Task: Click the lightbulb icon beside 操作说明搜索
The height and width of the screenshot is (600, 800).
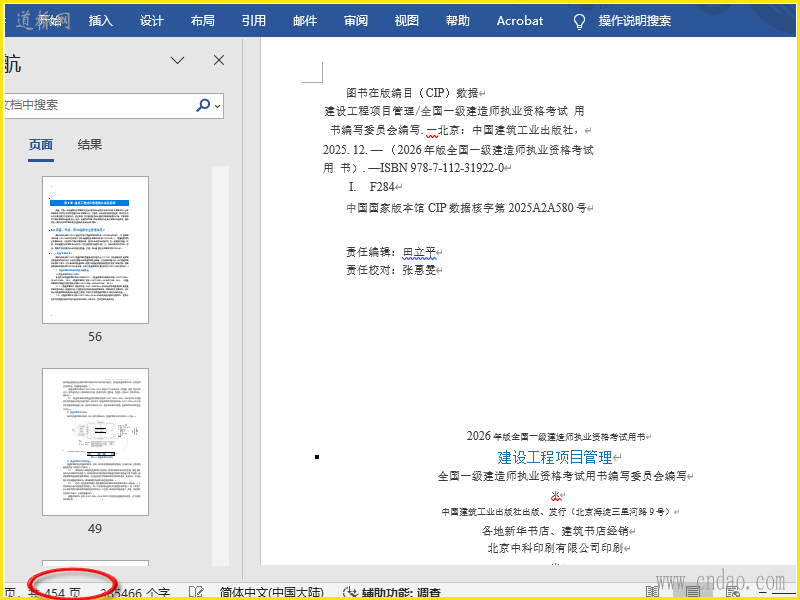Action: click(x=579, y=21)
